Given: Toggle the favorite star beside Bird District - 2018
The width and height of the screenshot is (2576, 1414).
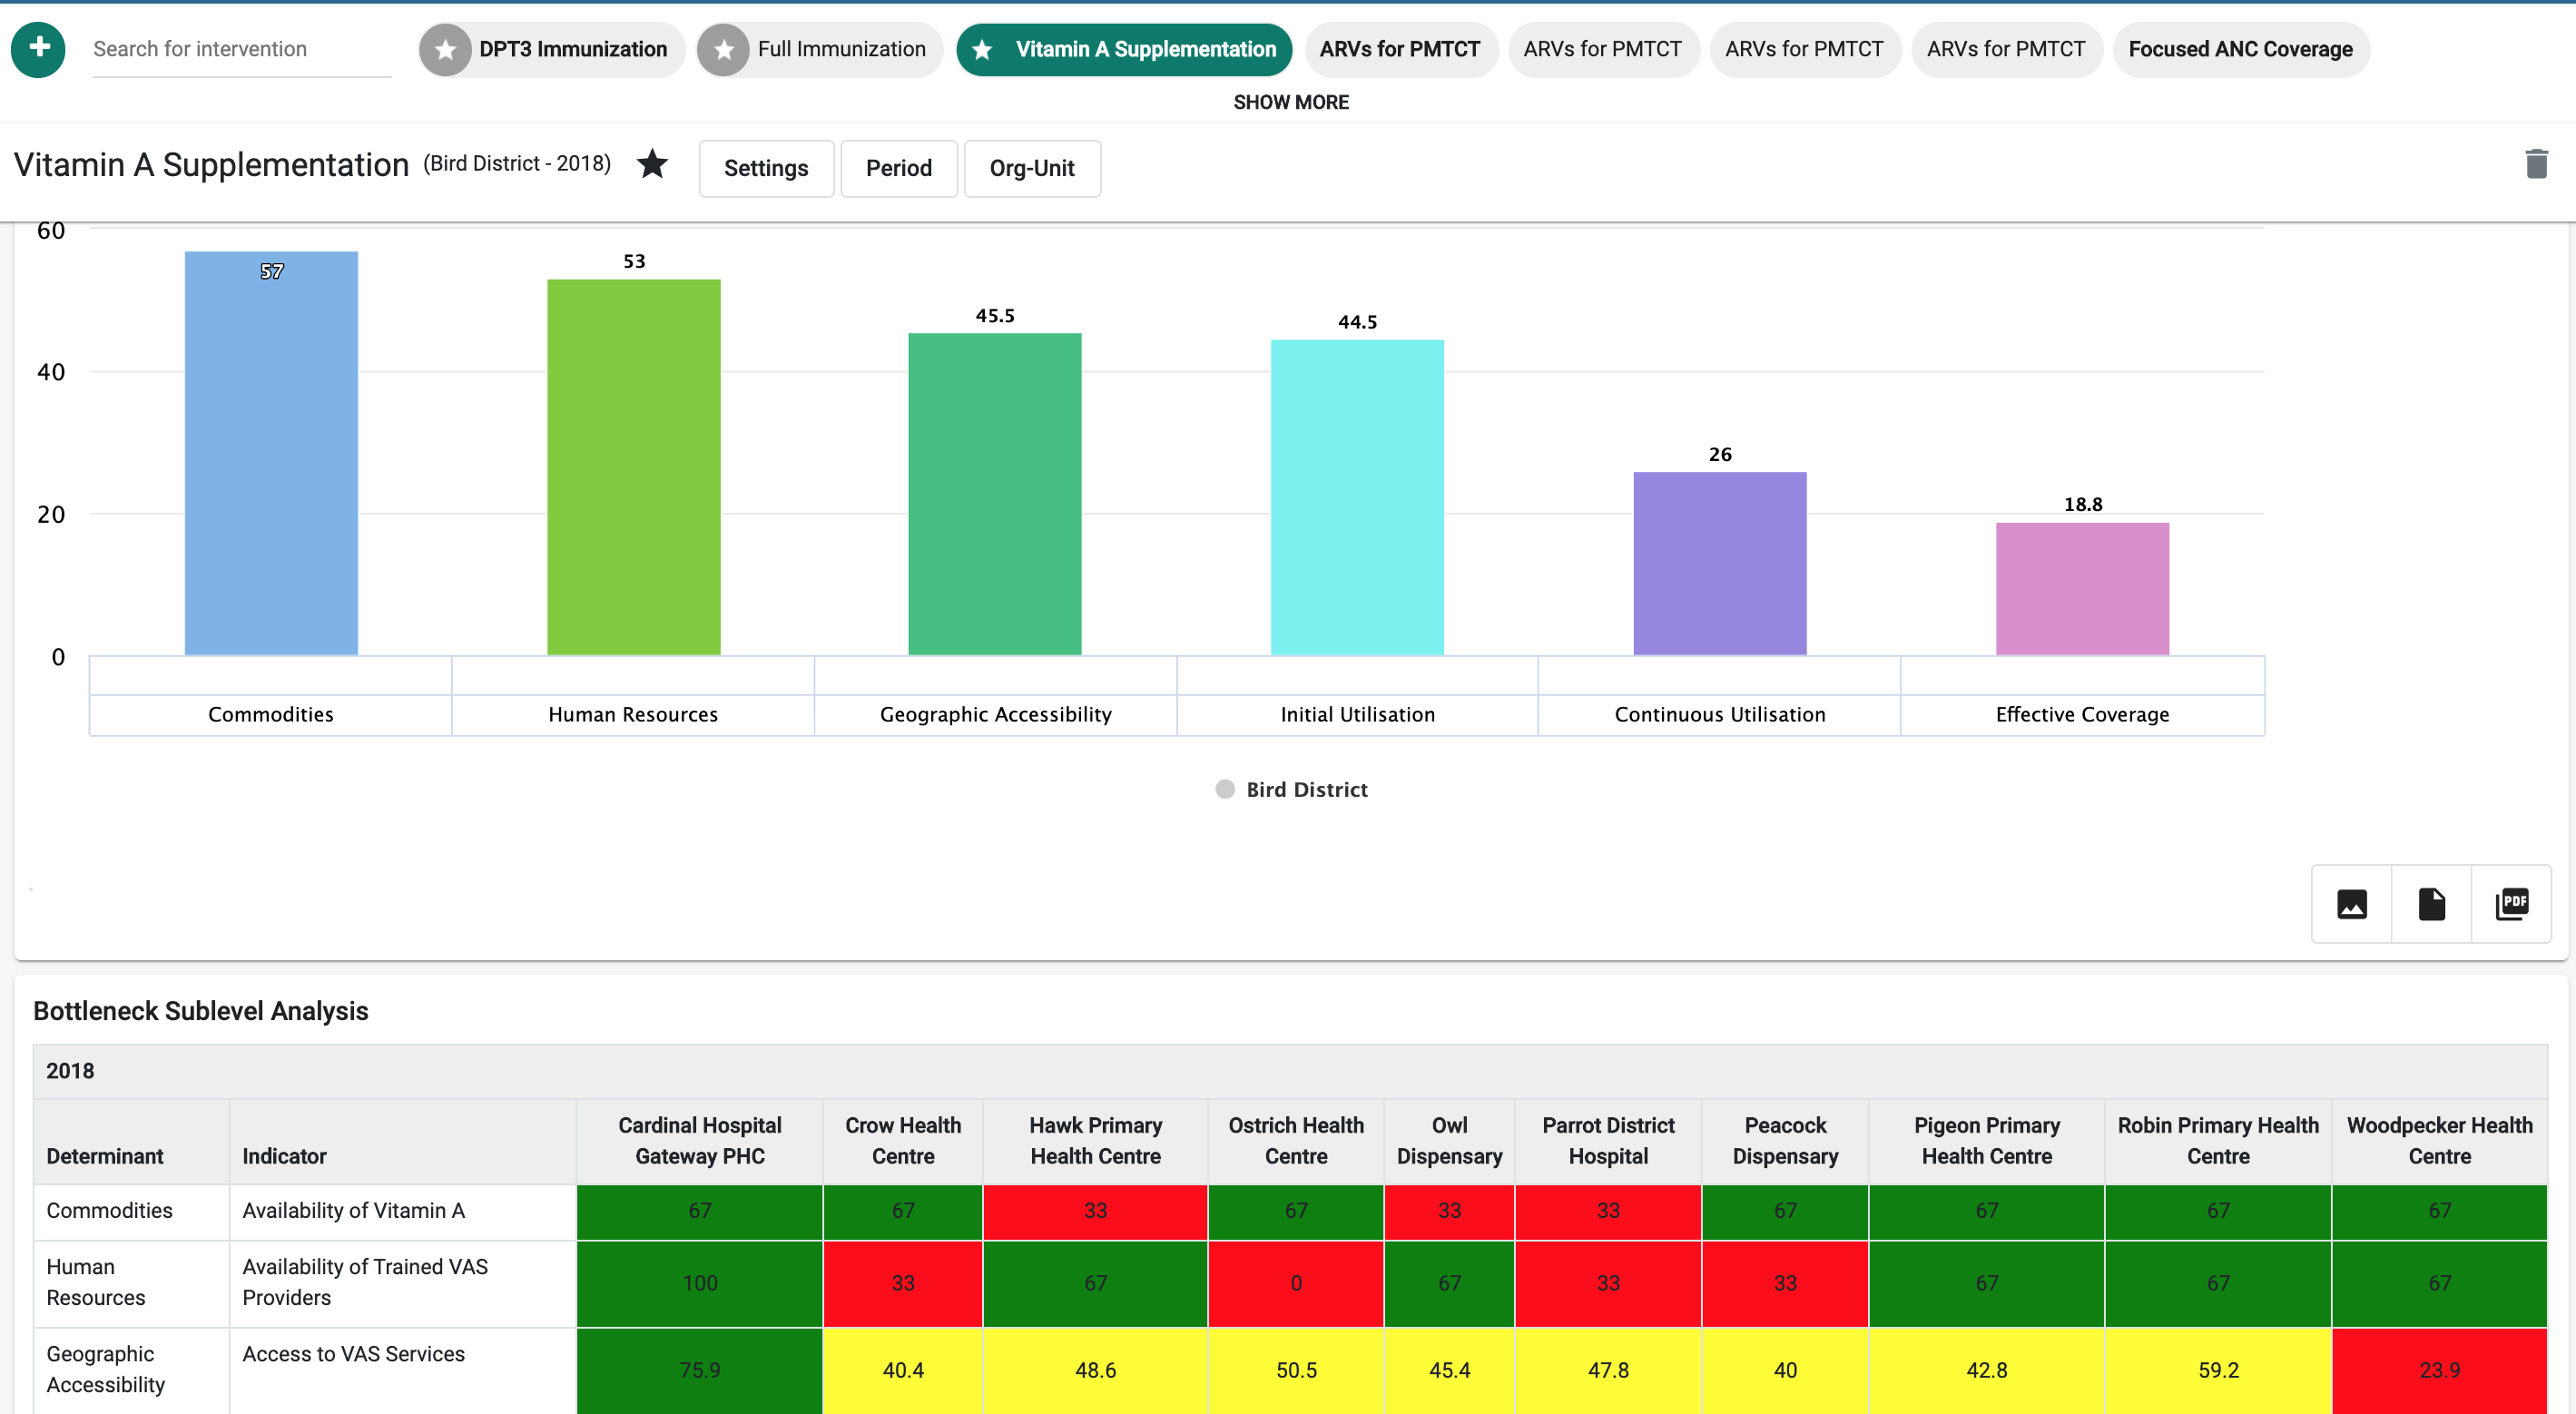Looking at the screenshot, I should click(652, 163).
